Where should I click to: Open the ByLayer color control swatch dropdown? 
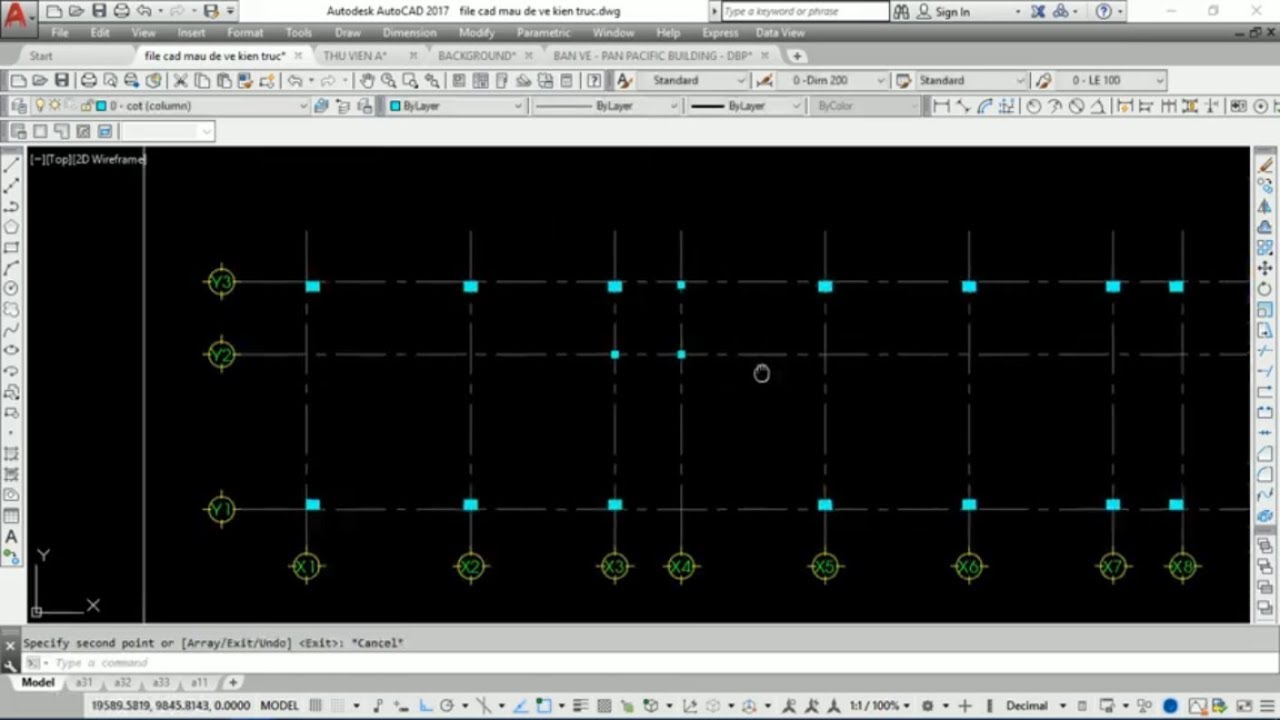[x=456, y=106]
